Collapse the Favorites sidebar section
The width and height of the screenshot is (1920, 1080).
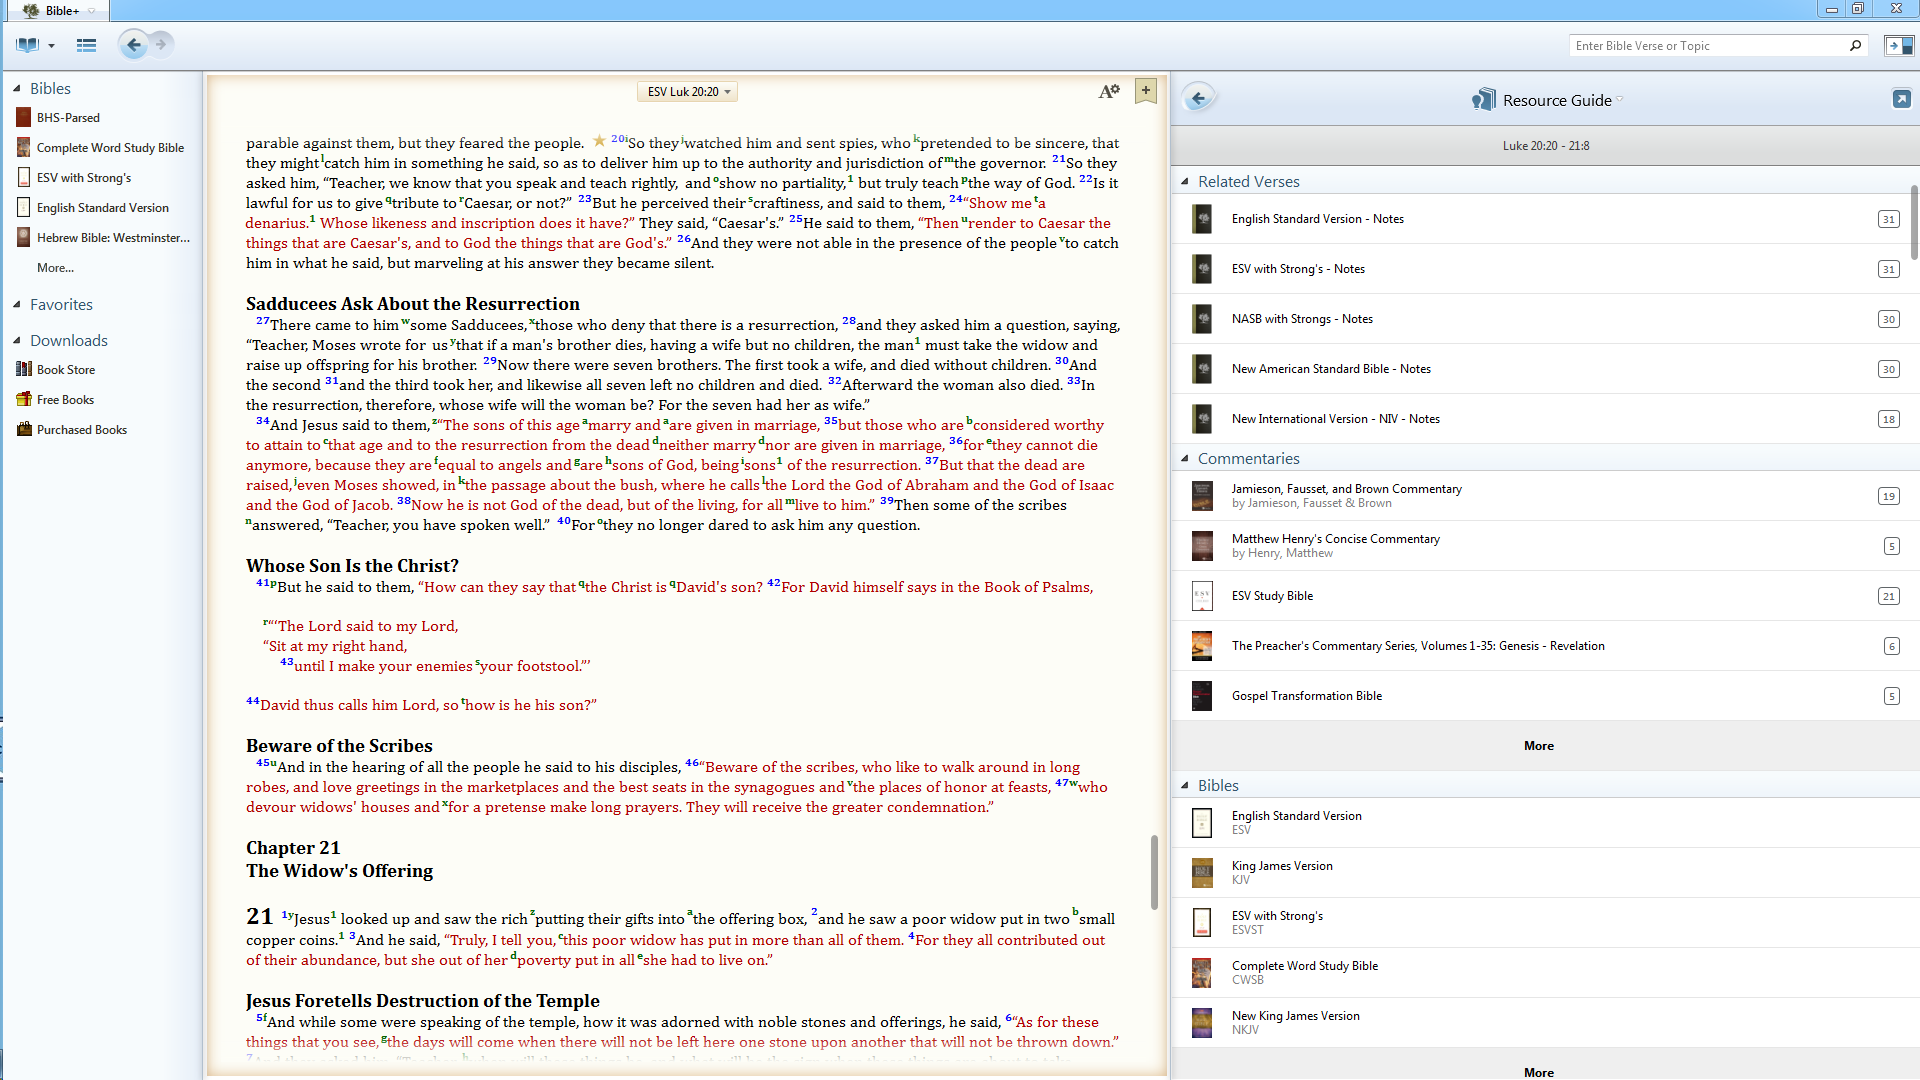[17, 305]
